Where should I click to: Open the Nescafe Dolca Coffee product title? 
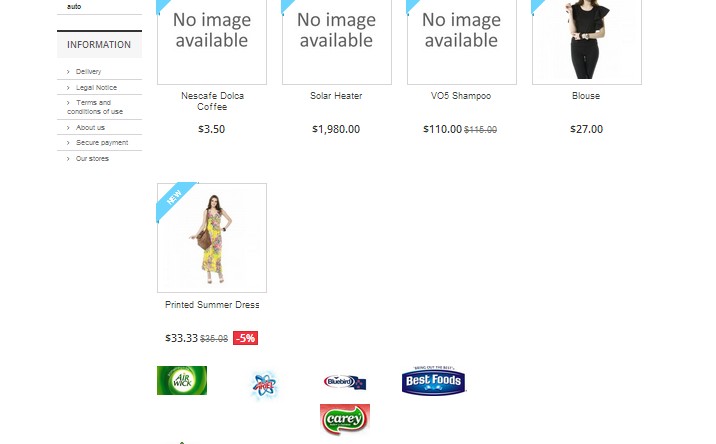pyautogui.click(x=212, y=101)
